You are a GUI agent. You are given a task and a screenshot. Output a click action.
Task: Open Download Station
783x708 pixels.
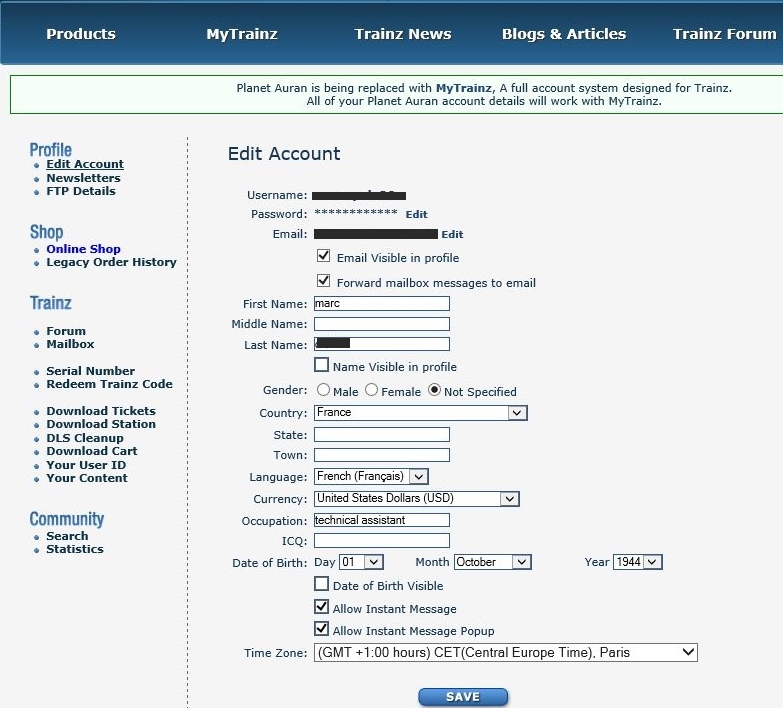click(101, 424)
